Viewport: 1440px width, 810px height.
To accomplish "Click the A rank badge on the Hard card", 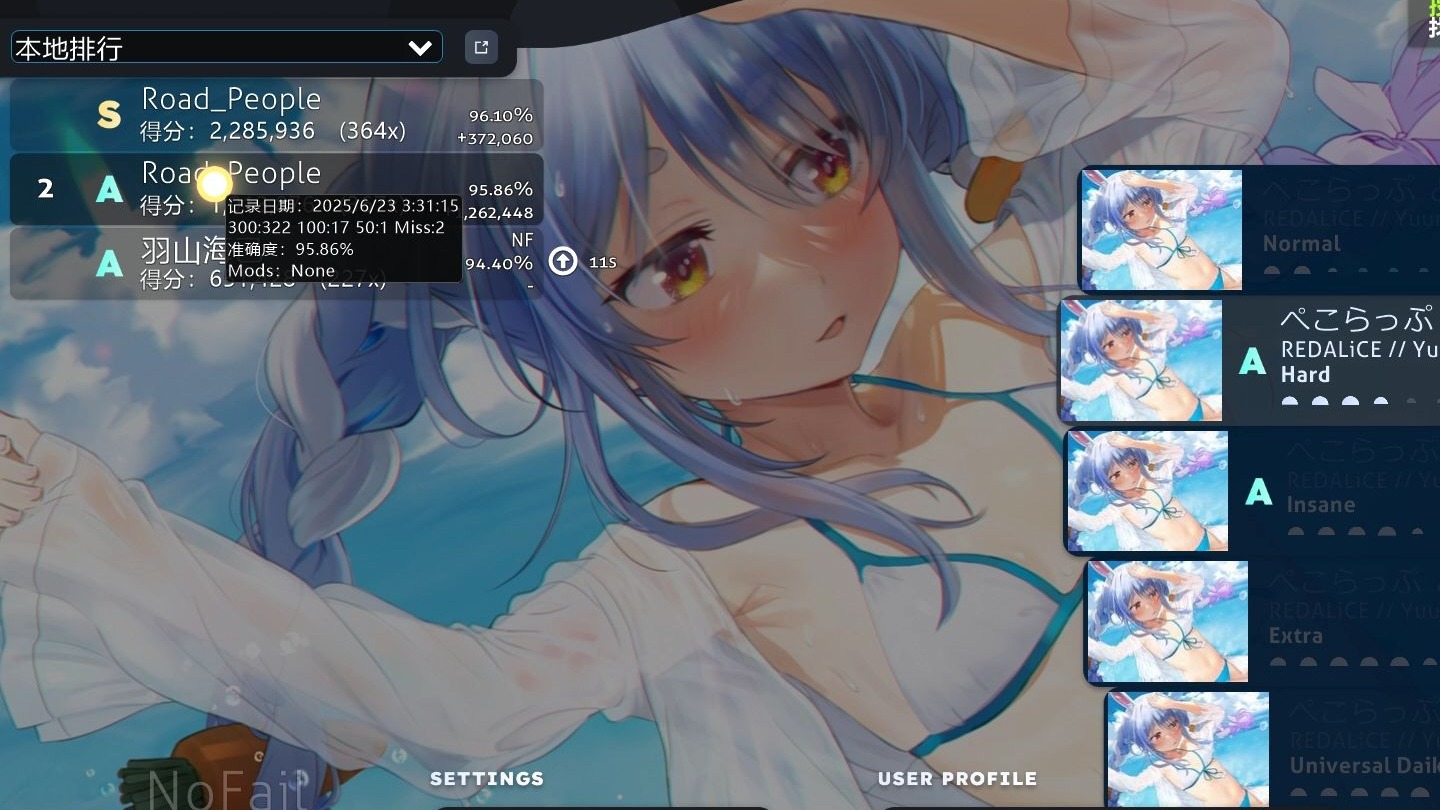I will pos(1253,361).
